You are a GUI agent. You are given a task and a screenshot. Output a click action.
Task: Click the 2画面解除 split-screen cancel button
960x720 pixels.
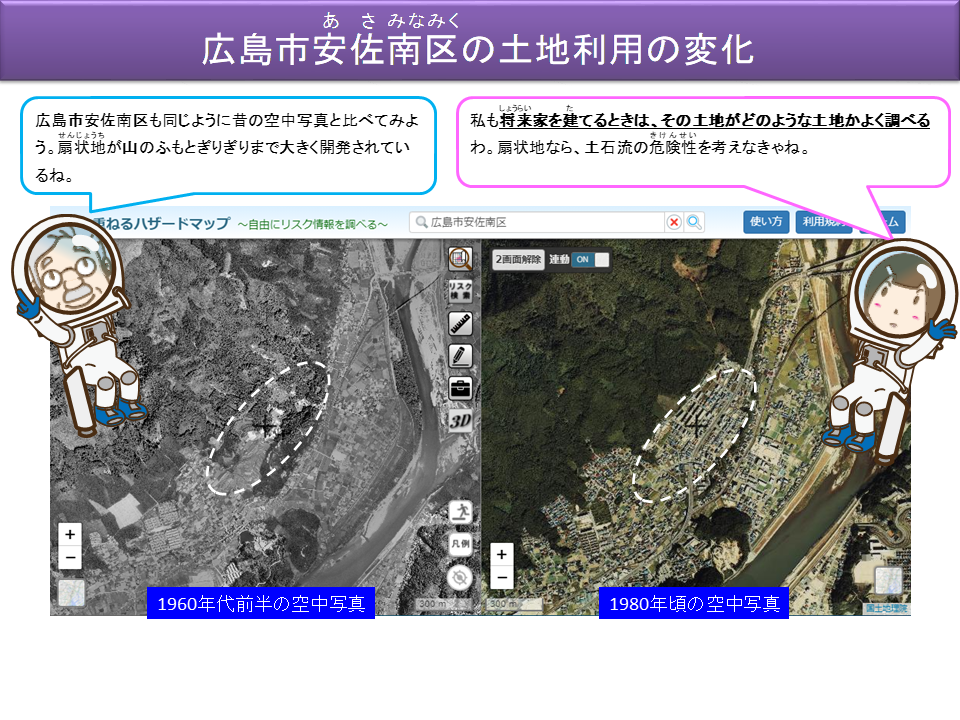pos(518,260)
